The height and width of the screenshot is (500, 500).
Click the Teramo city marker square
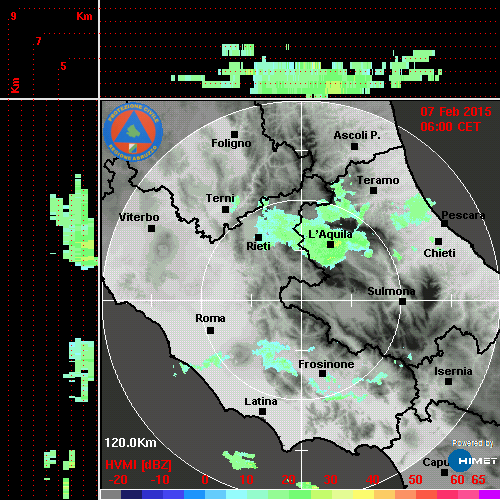coord(374,191)
